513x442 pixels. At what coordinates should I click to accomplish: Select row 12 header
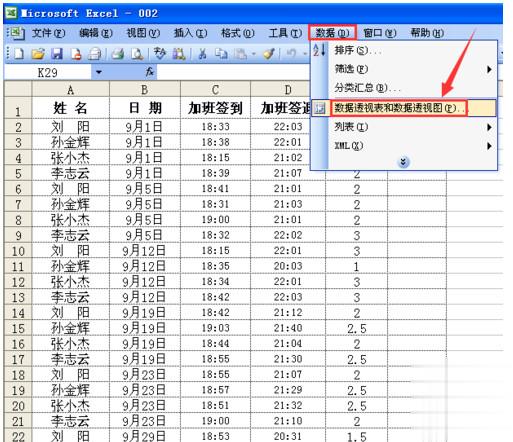(x=18, y=282)
